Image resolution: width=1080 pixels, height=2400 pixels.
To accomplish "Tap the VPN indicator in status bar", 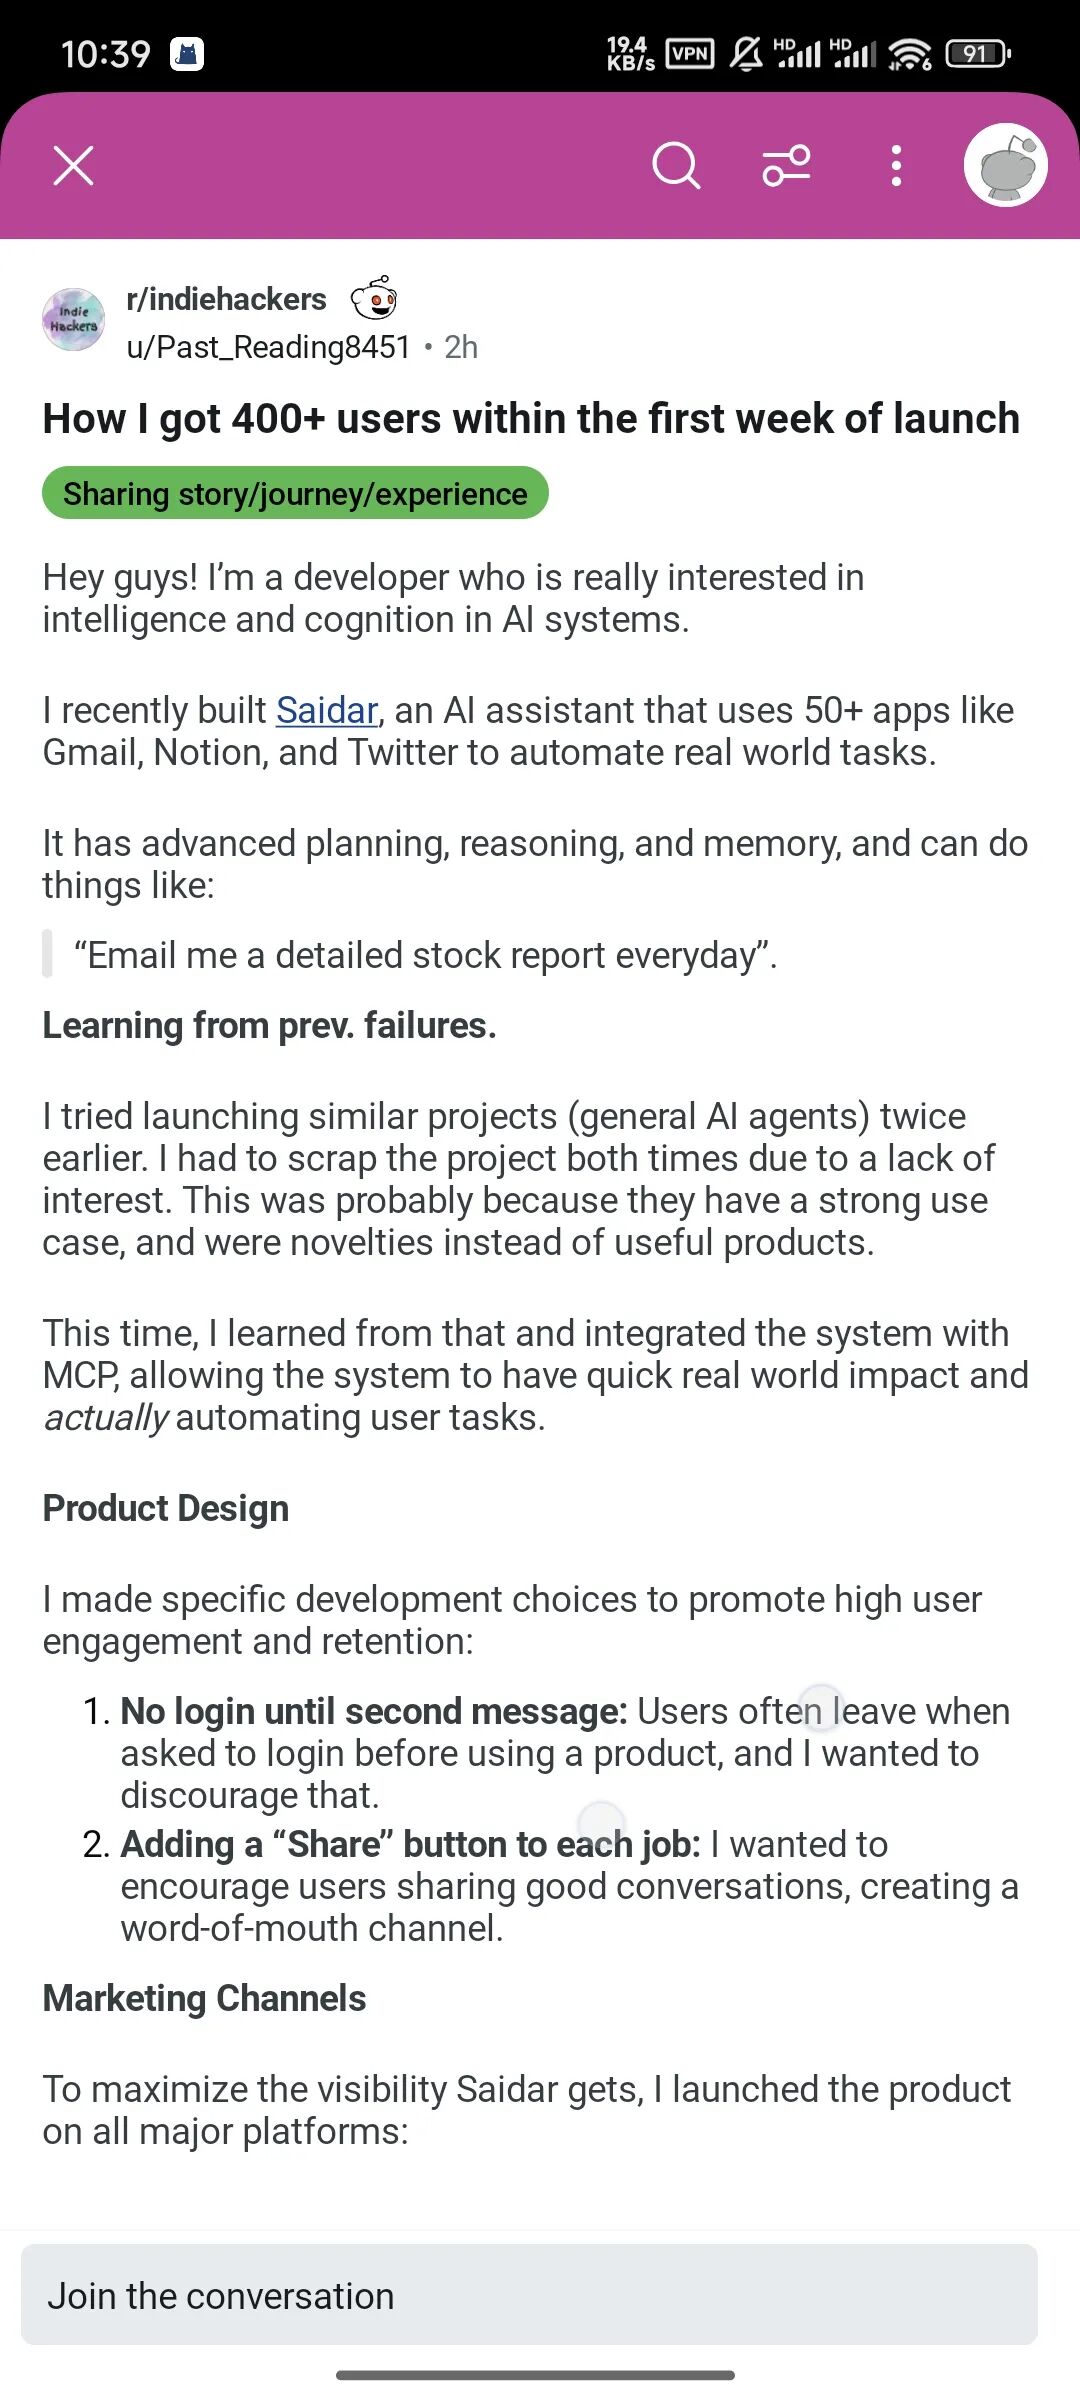I will [x=690, y=53].
